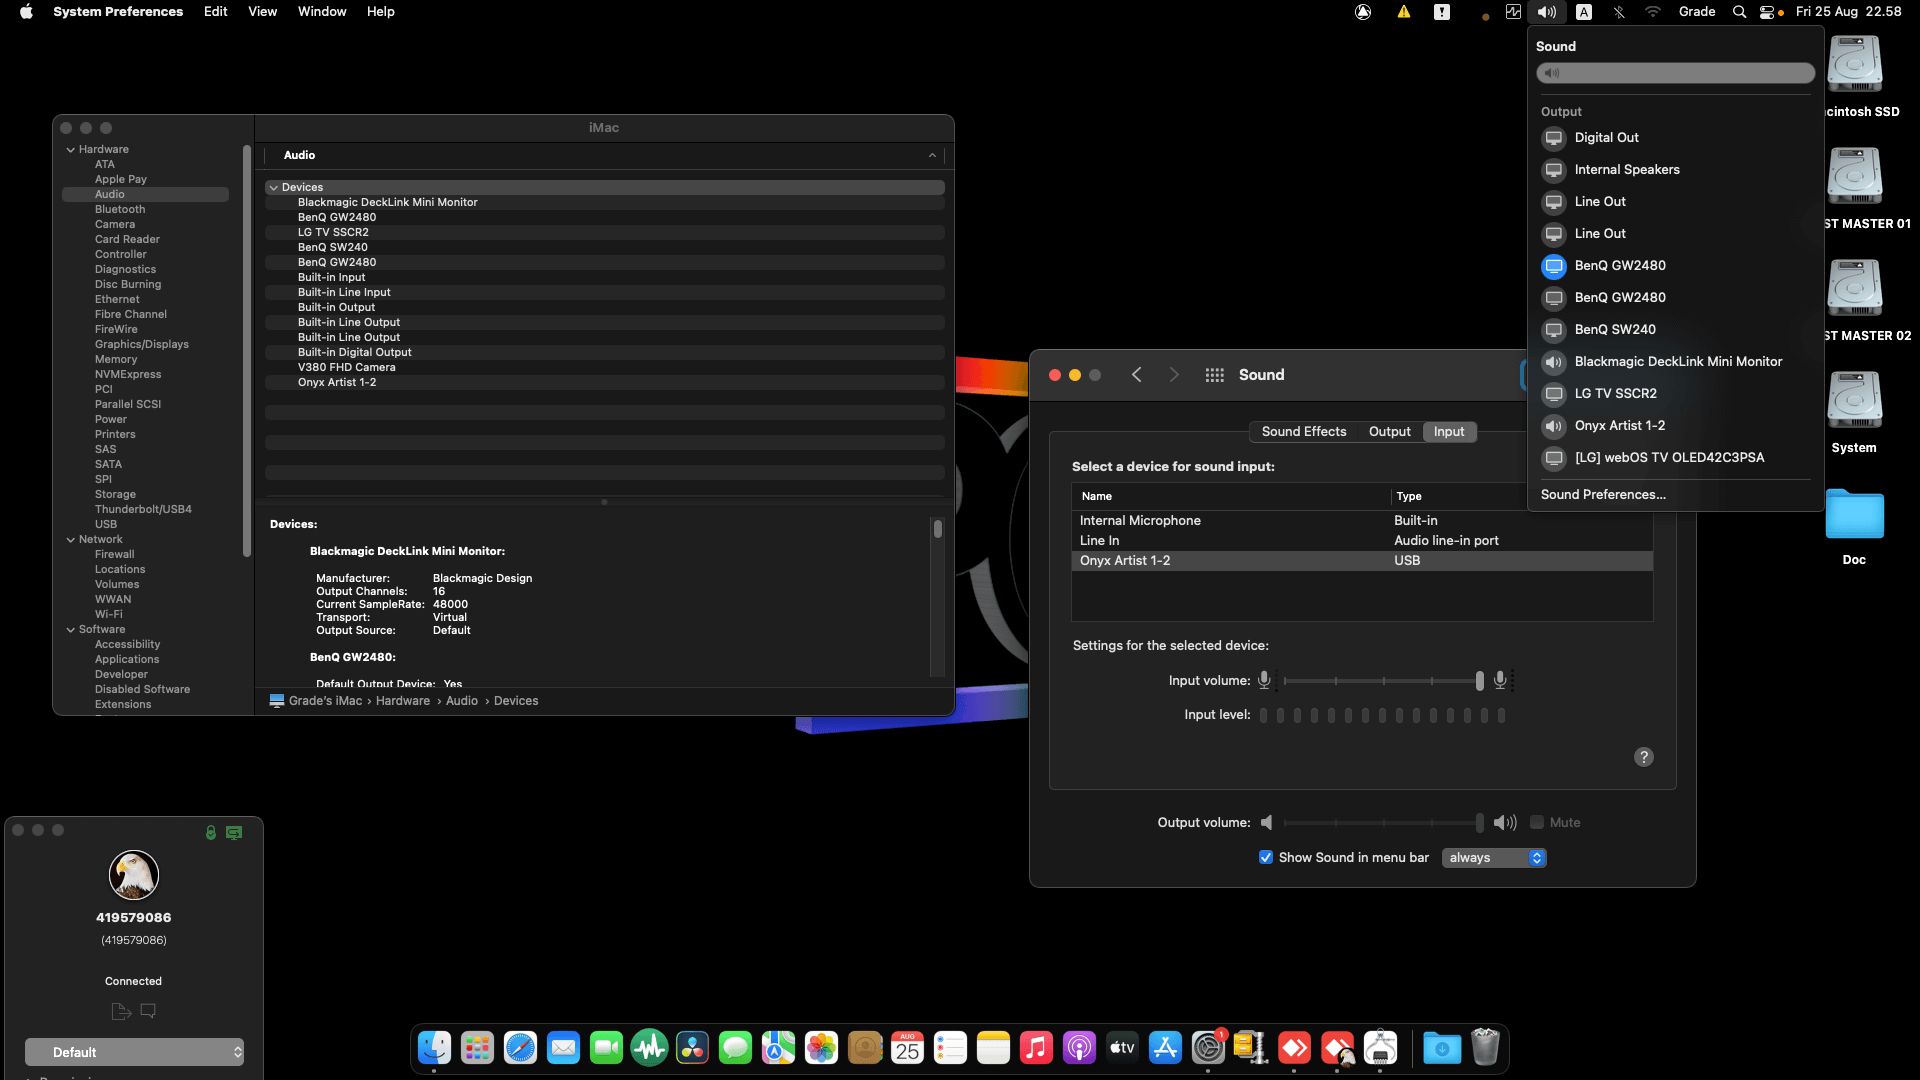Viewport: 1920px width, 1080px height.
Task: Open the Apple menu
Action: coord(26,12)
